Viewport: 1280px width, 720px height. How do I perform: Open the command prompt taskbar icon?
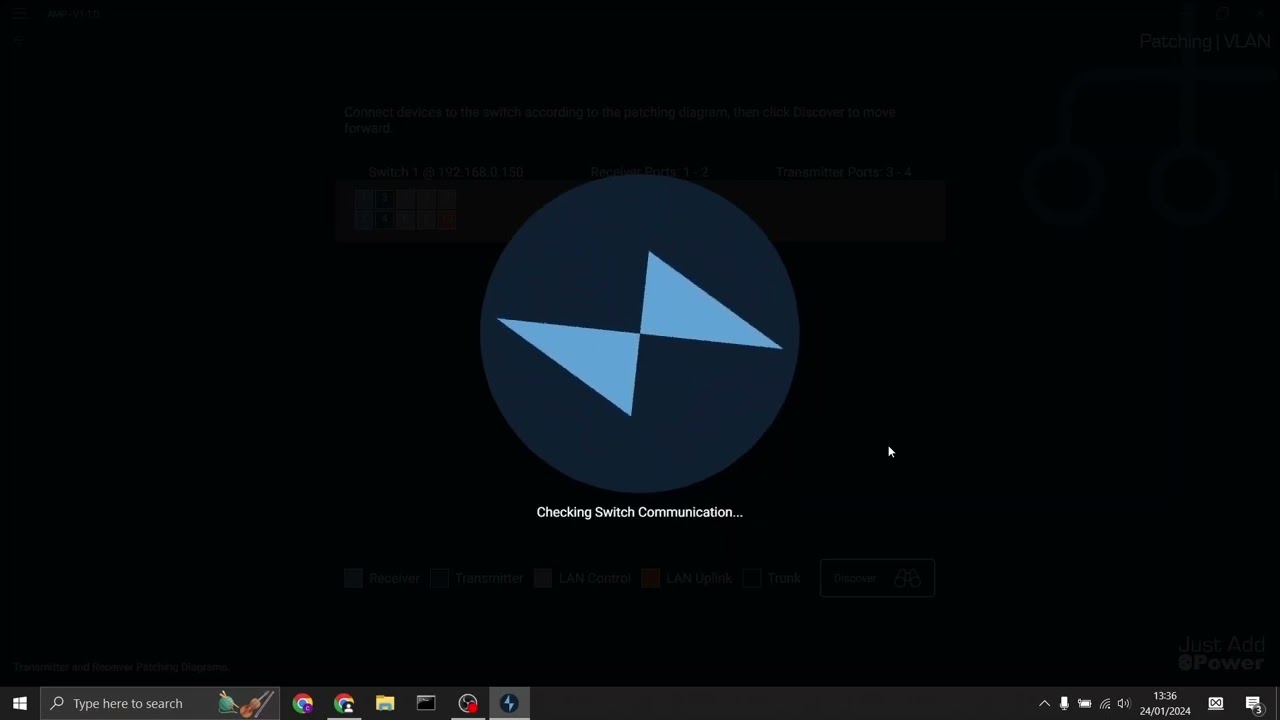tap(426, 703)
